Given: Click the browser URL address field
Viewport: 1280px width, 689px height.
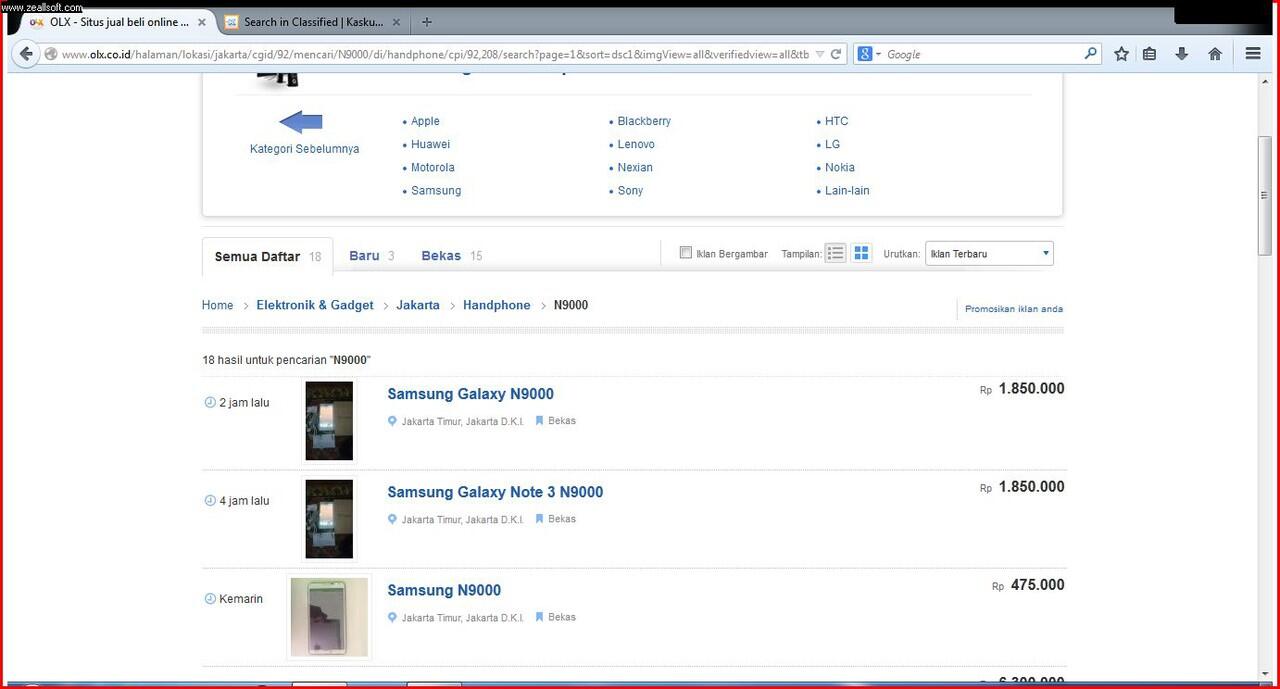Looking at the screenshot, I should pos(436,54).
